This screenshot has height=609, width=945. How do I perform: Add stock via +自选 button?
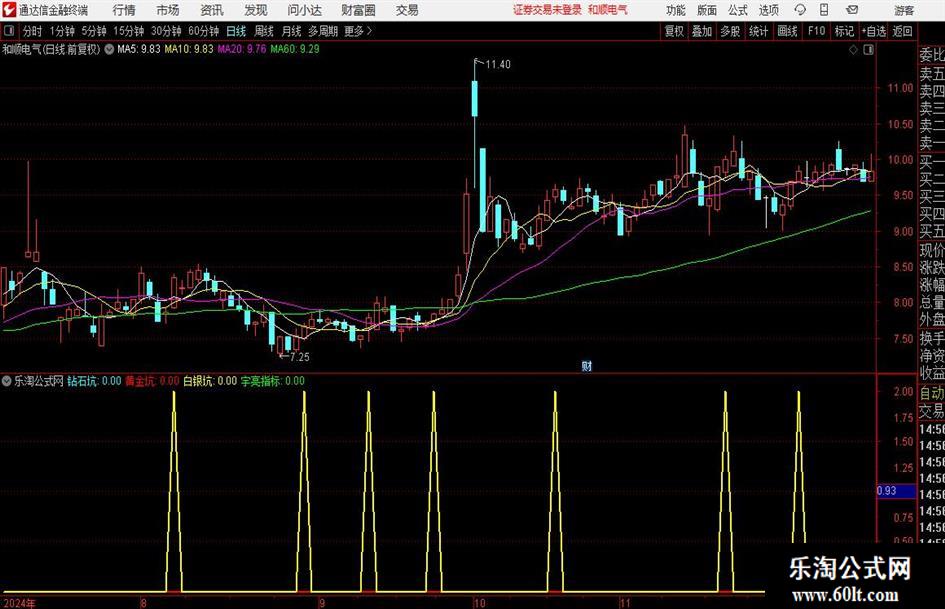pyautogui.click(x=874, y=31)
